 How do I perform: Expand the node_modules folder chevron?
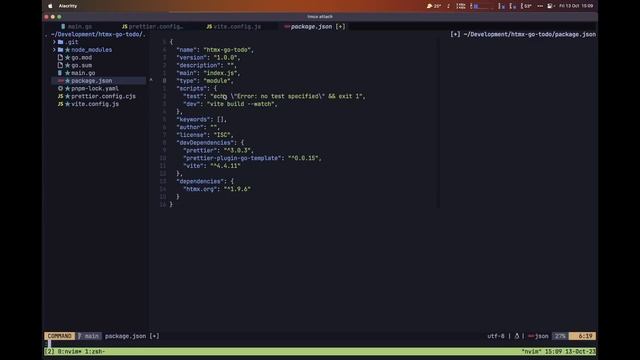(54, 50)
